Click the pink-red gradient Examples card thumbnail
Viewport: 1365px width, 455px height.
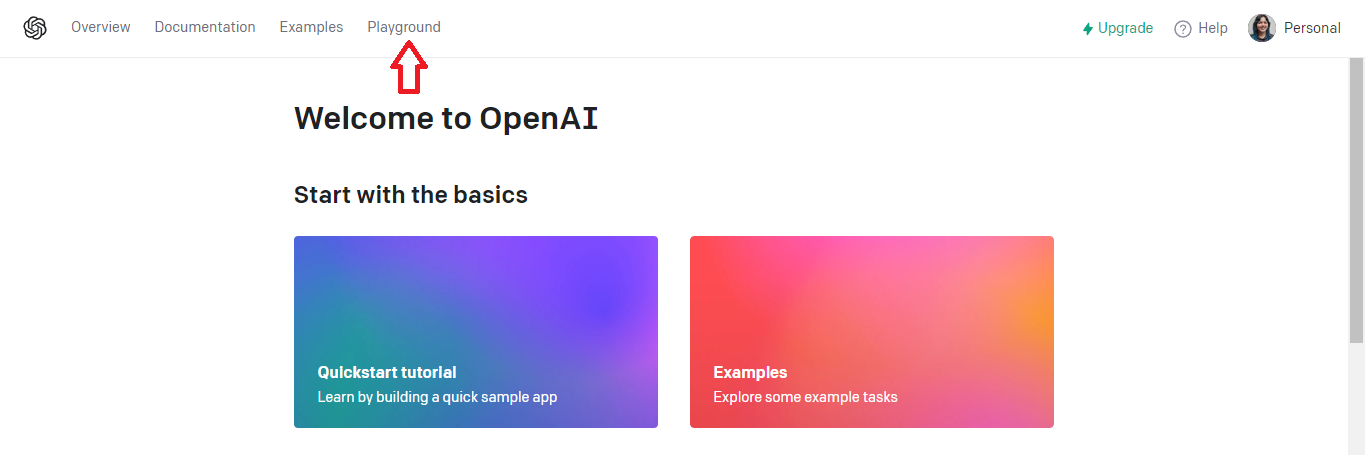(x=872, y=332)
